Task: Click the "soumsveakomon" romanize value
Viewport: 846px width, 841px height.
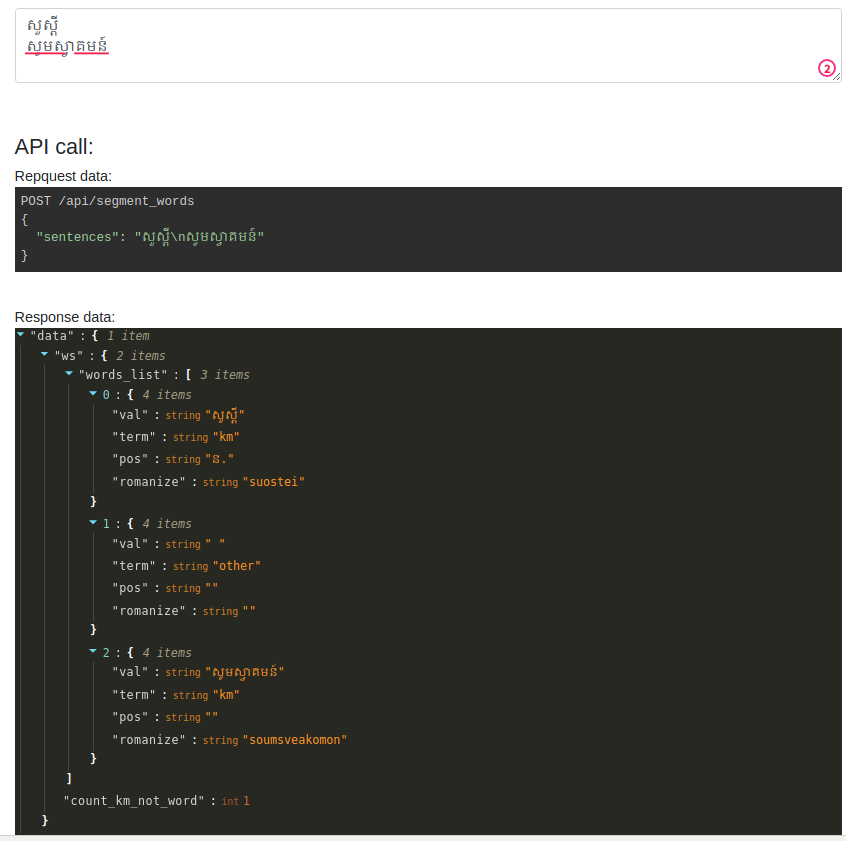Action: [x=294, y=739]
